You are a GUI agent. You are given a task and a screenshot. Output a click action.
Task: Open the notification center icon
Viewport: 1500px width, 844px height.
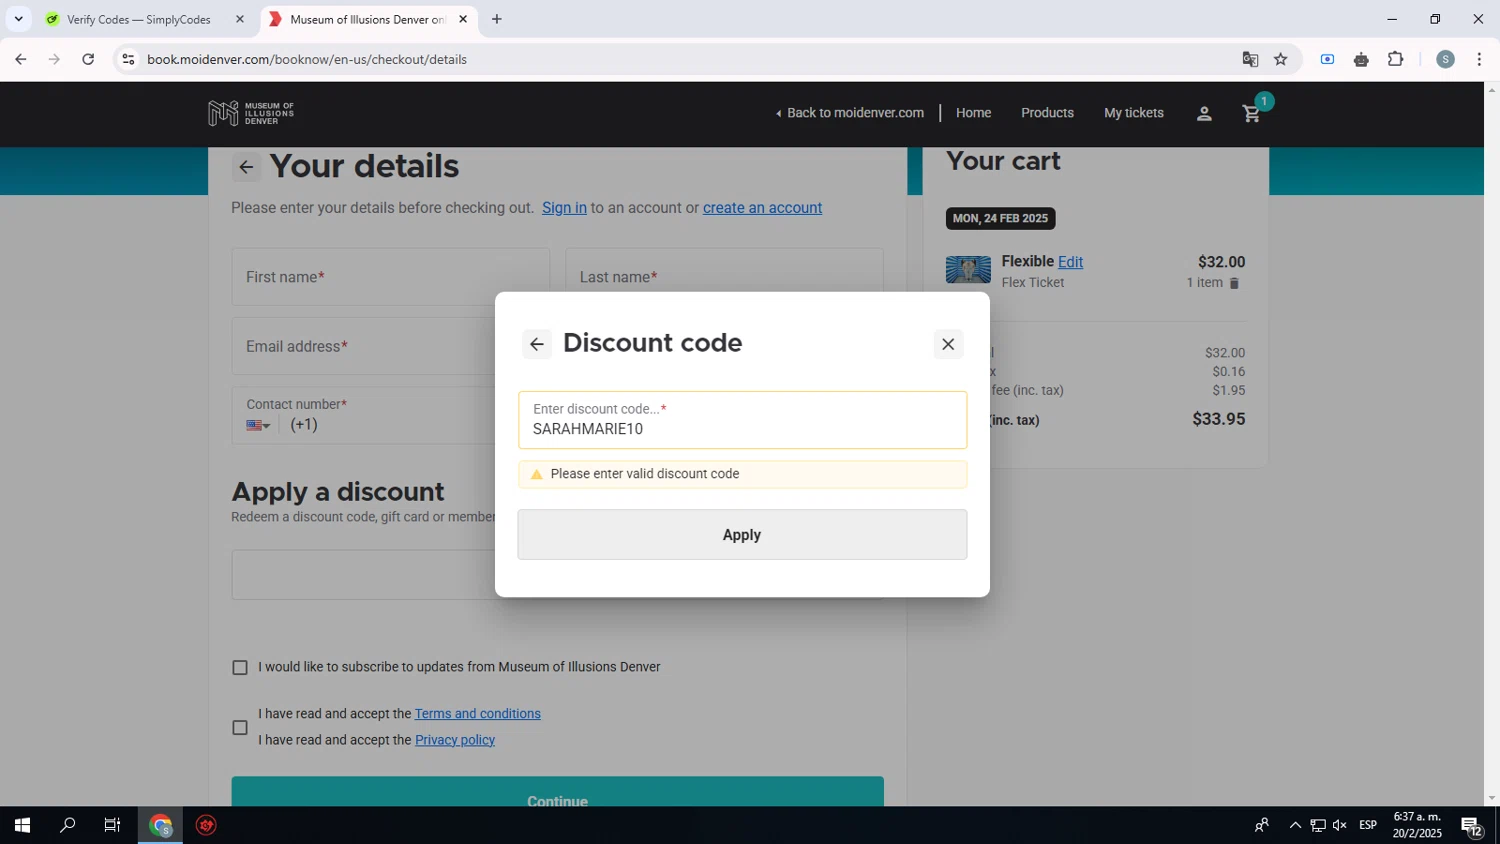pos(1472,826)
